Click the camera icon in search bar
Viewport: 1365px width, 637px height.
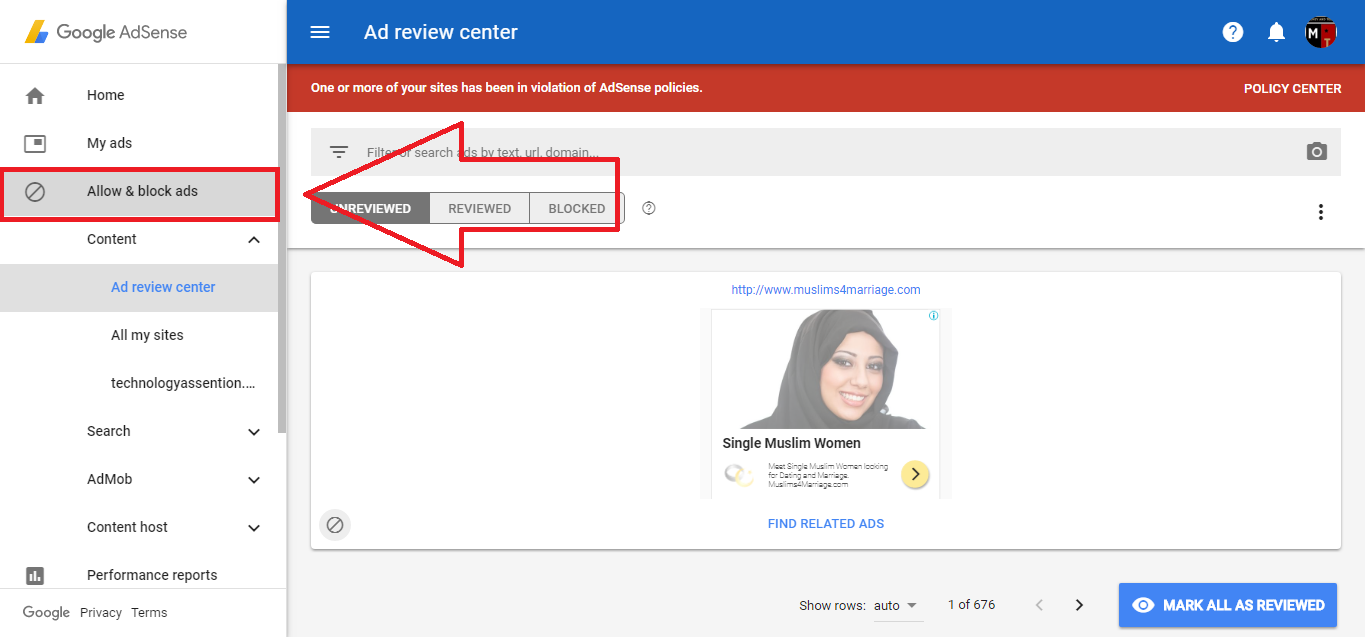[x=1317, y=152]
